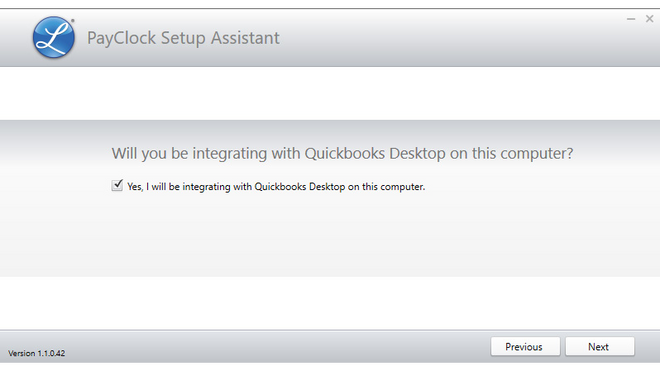Minimize the PayClock Setup Assistant window
The width and height of the screenshot is (660, 371).
[631, 19]
